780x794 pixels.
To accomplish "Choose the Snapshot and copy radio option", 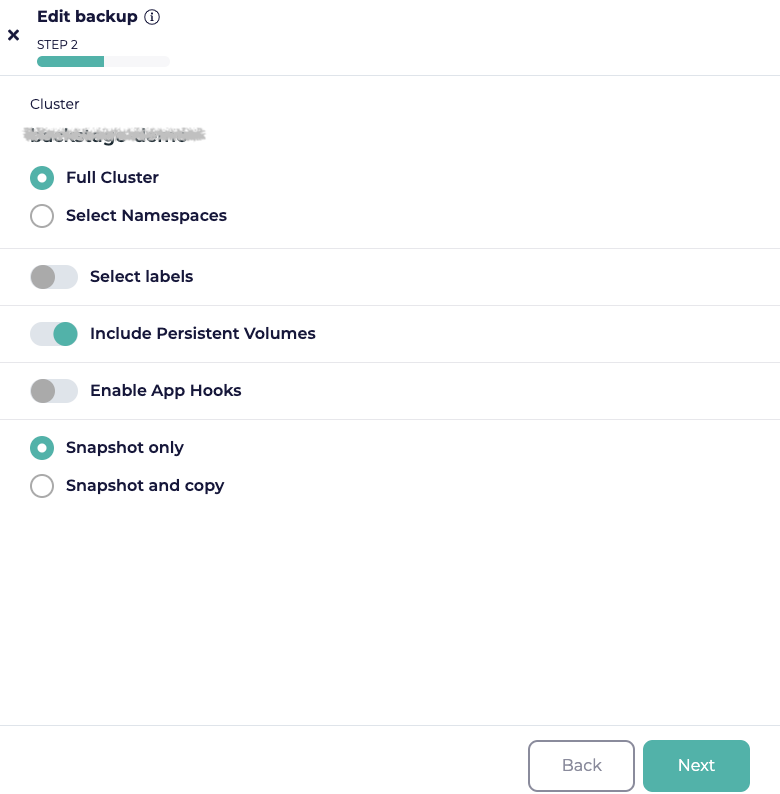I will (42, 486).
